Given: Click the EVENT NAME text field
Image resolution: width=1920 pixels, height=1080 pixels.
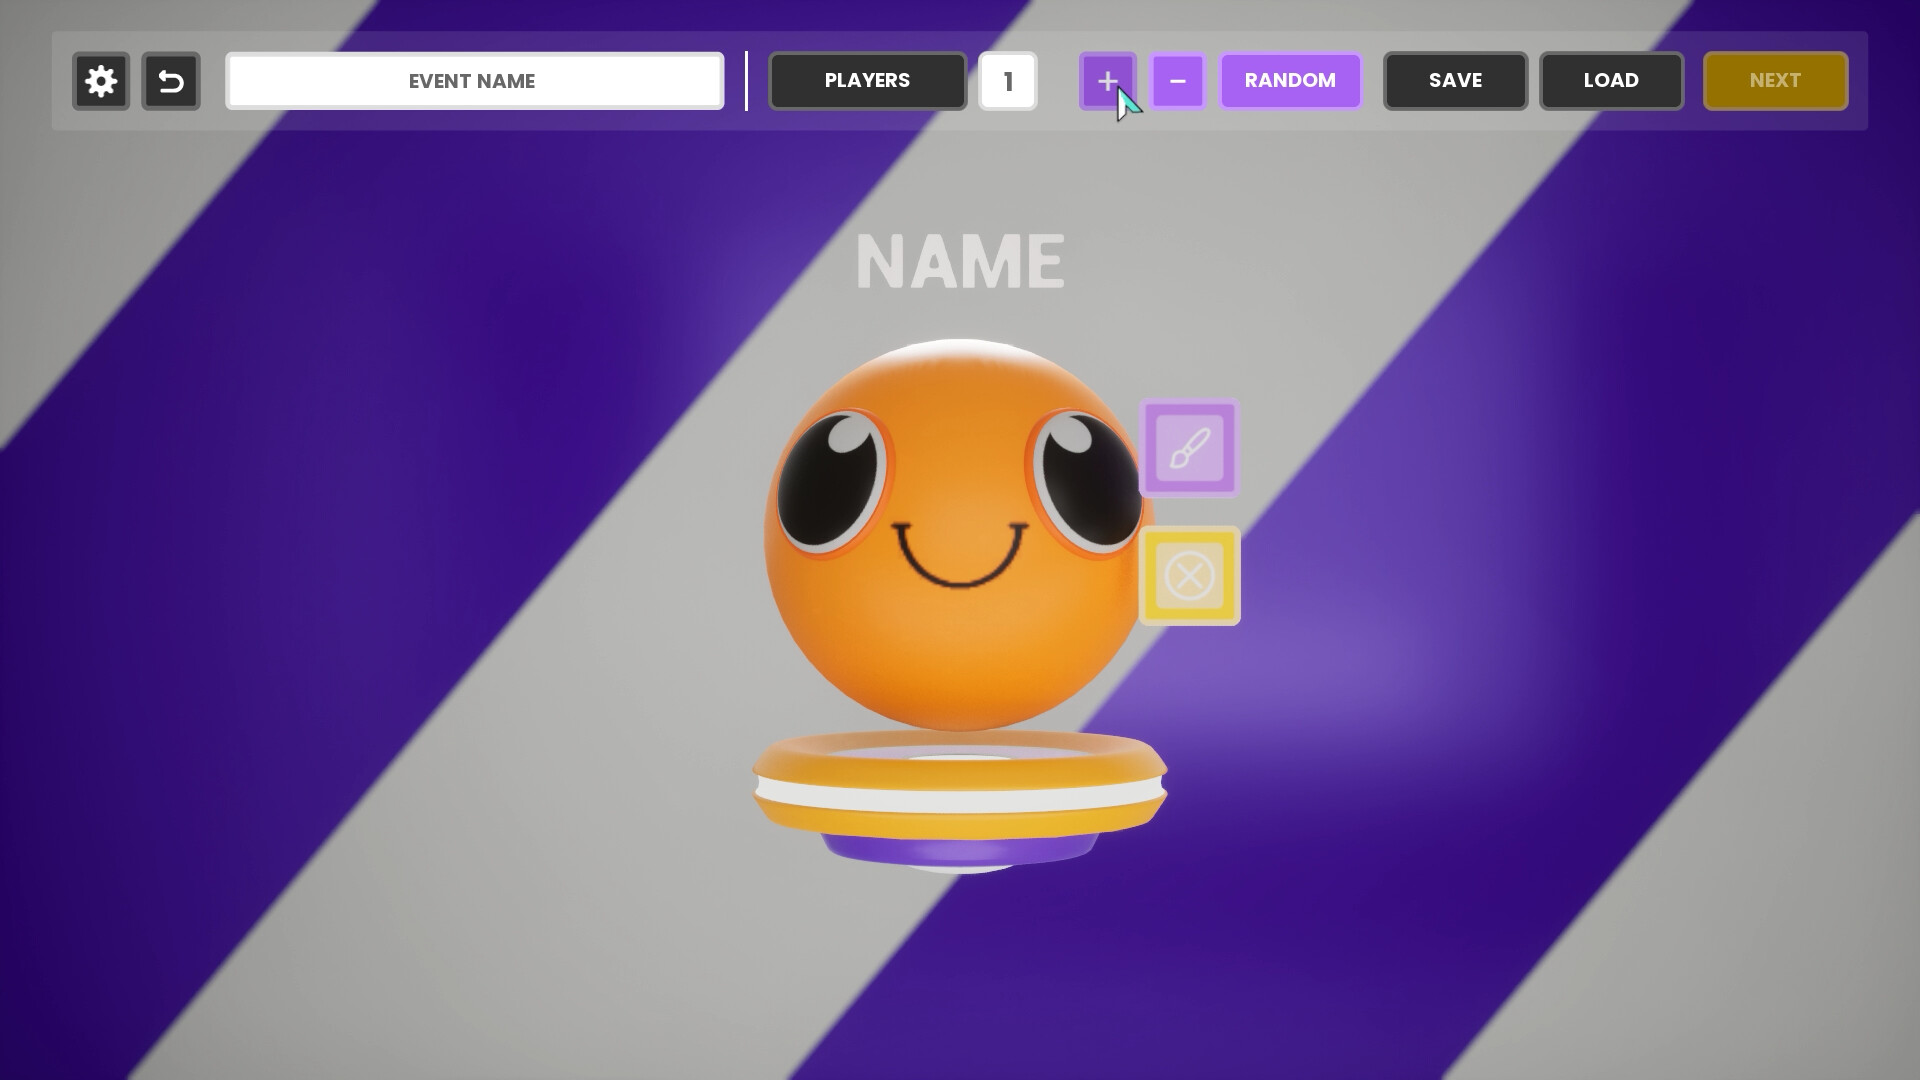Looking at the screenshot, I should pyautogui.click(x=474, y=81).
